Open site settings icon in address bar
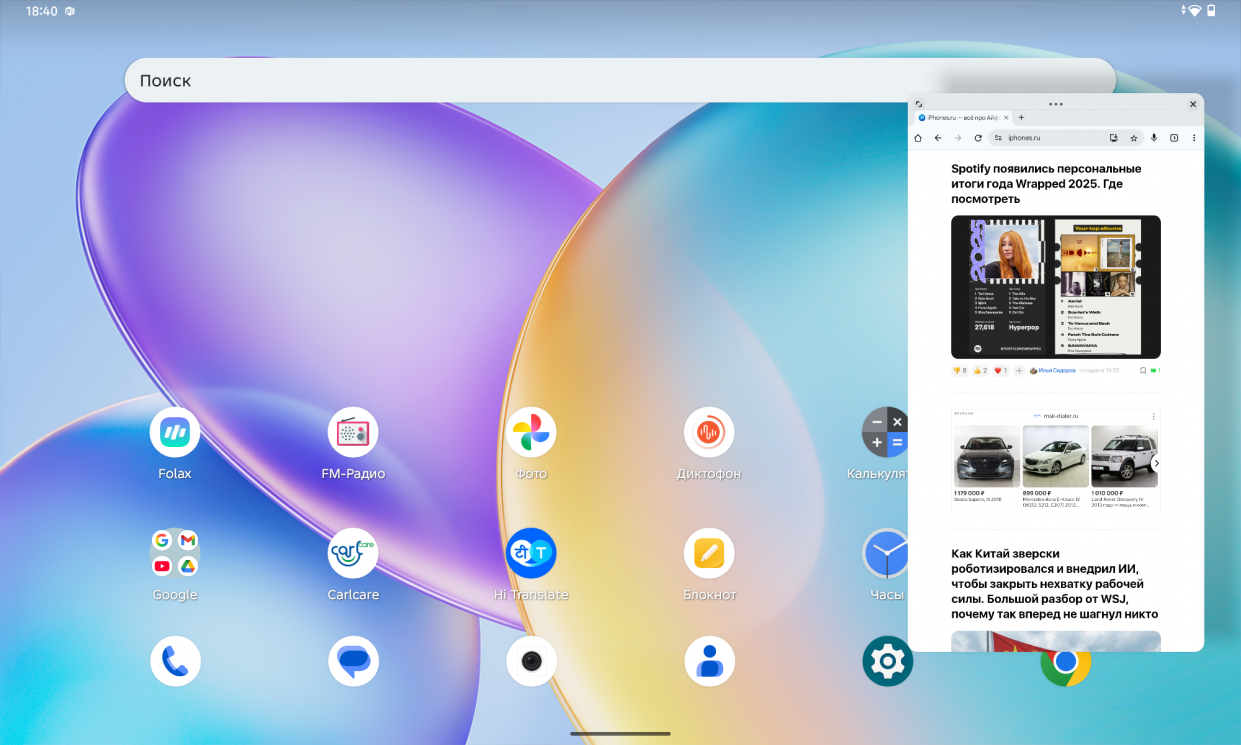The height and width of the screenshot is (745, 1241). pos(998,138)
